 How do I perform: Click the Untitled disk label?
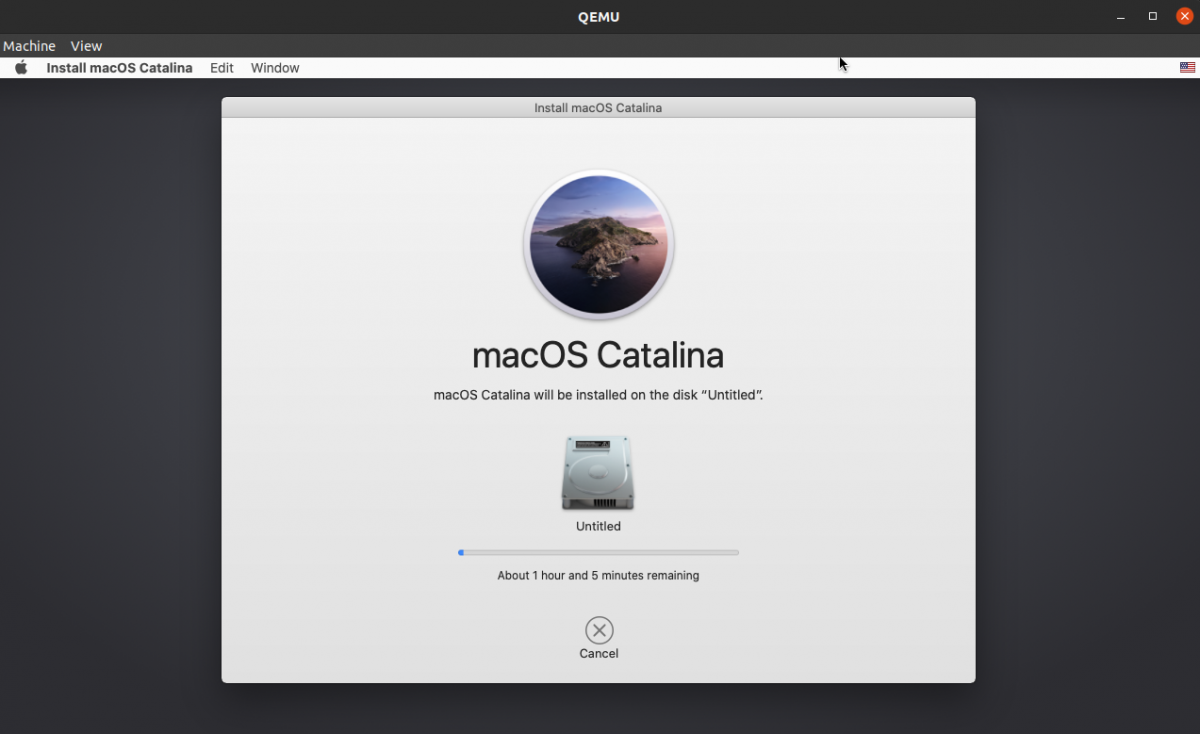point(598,526)
